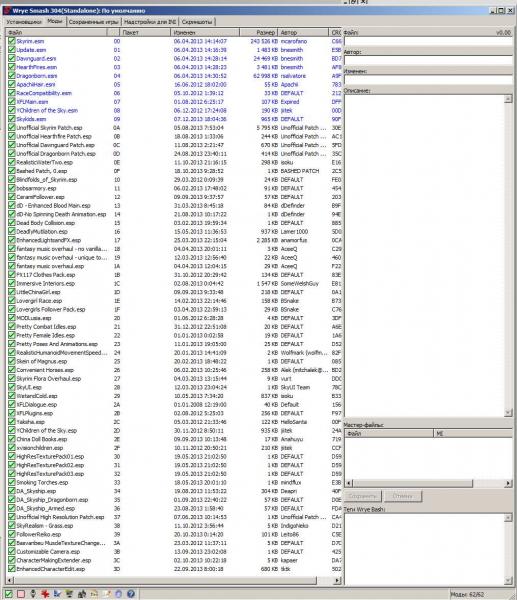
Task: Select the Skyrim Flora Overhaul.esp row
Action: coord(175,378)
